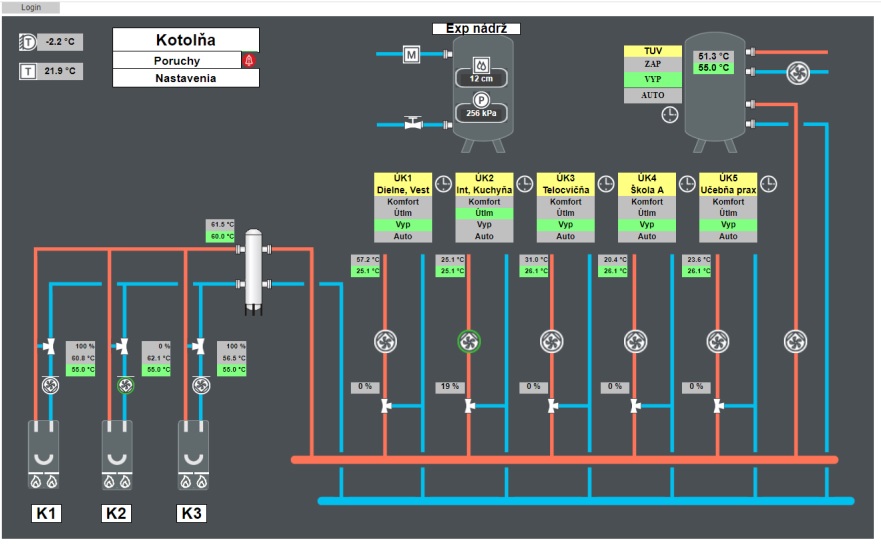Click the ÚK1 mixing valve
Screen dimensions: 881x550
pyautogui.click(x=387, y=406)
